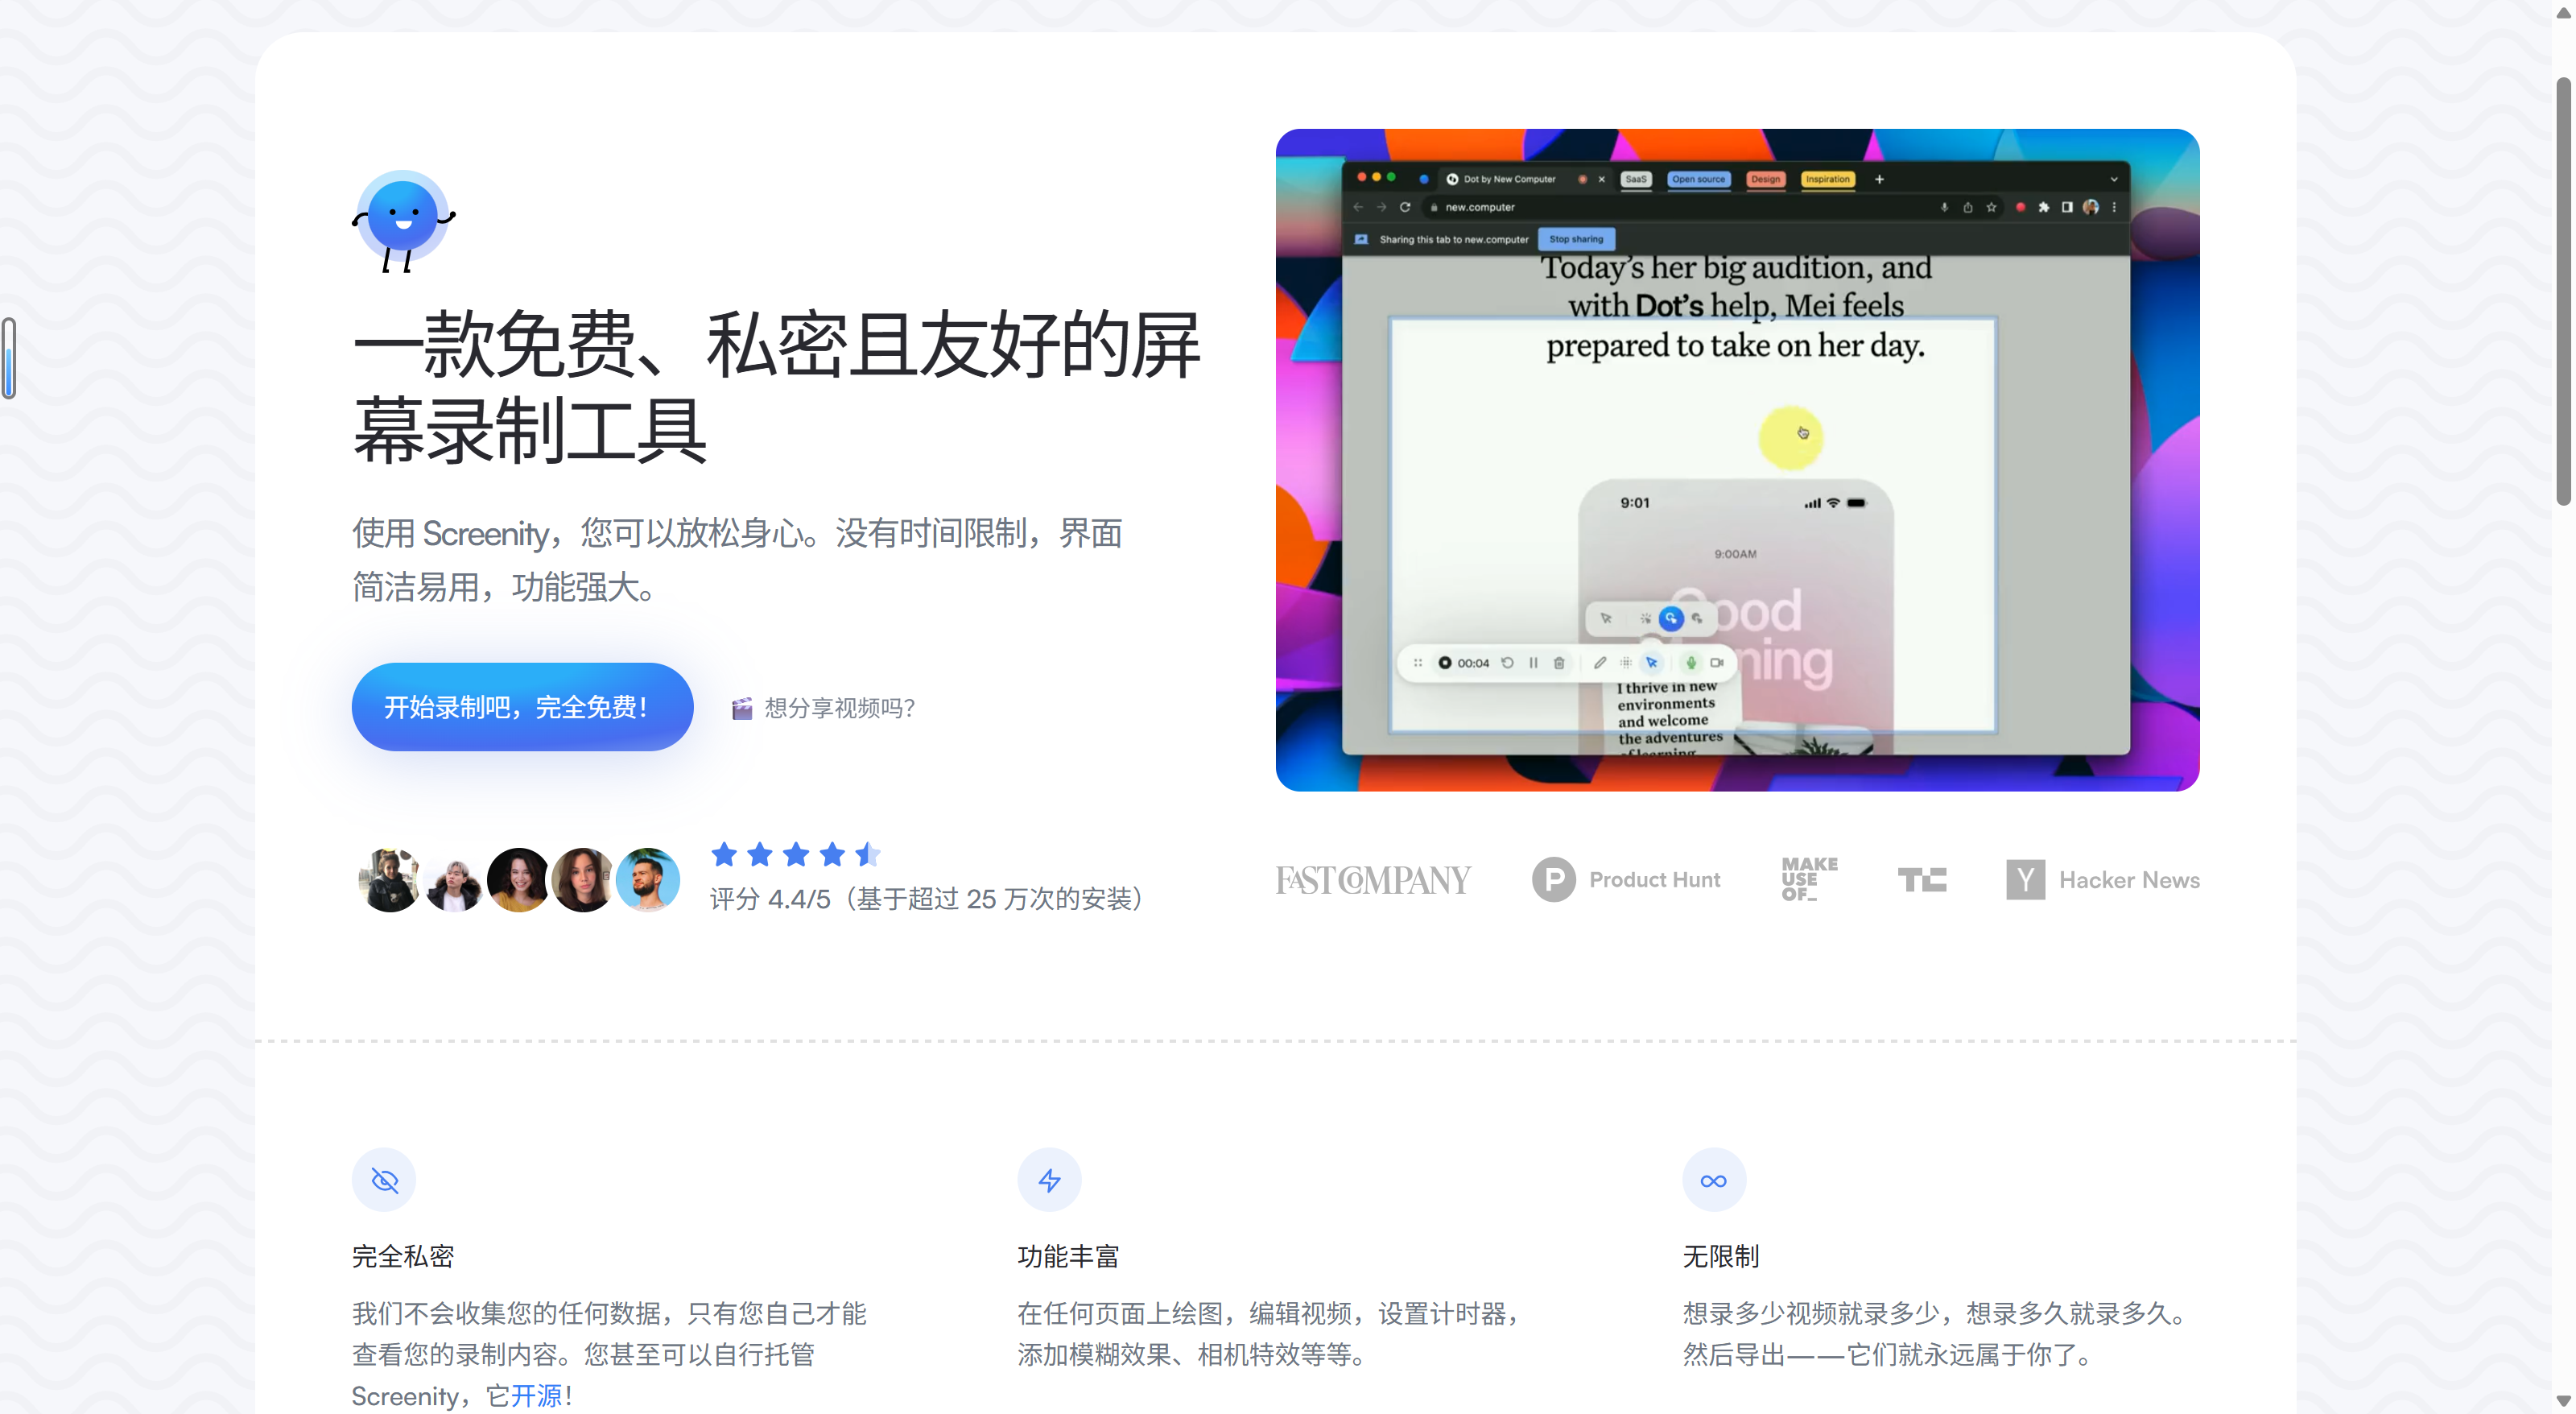Open the tab search chevron dropdown
Screen dimensions: 2576x1414
(2115, 180)
